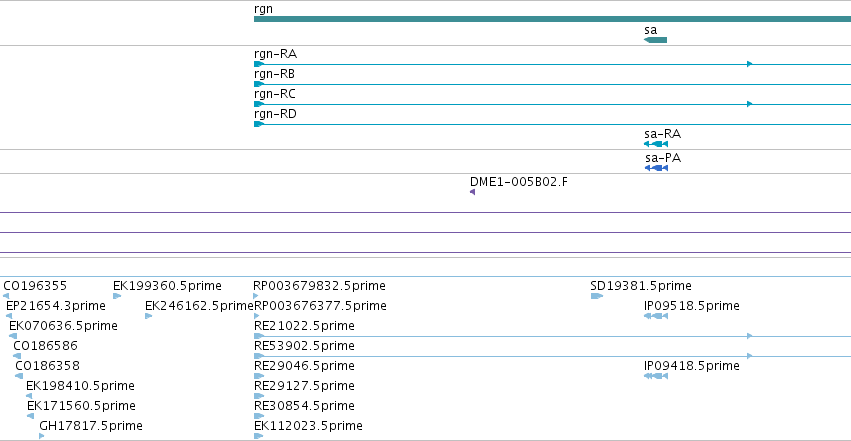Click the IP09418.5prime feature glyph

[x=656, y=376]
